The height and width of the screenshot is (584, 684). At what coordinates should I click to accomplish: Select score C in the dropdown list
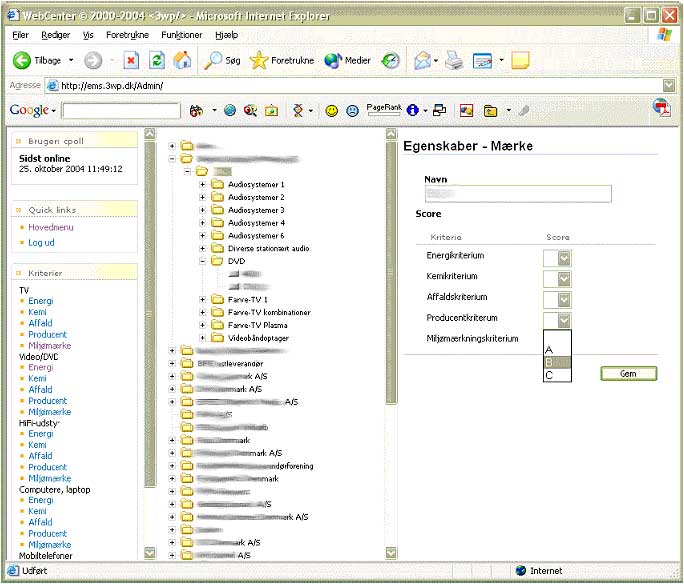pyautogui.click(x=557, y=375)
